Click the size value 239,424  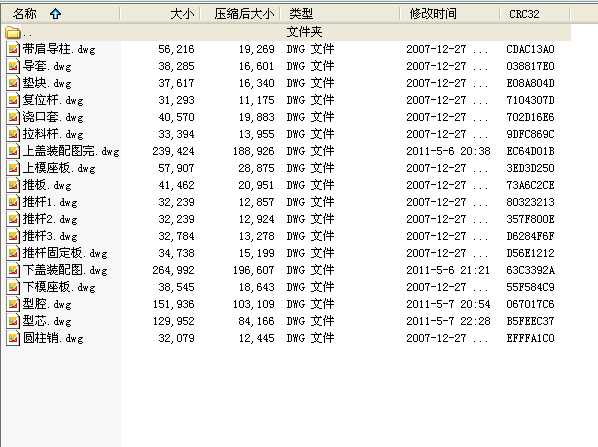[174, 151]
